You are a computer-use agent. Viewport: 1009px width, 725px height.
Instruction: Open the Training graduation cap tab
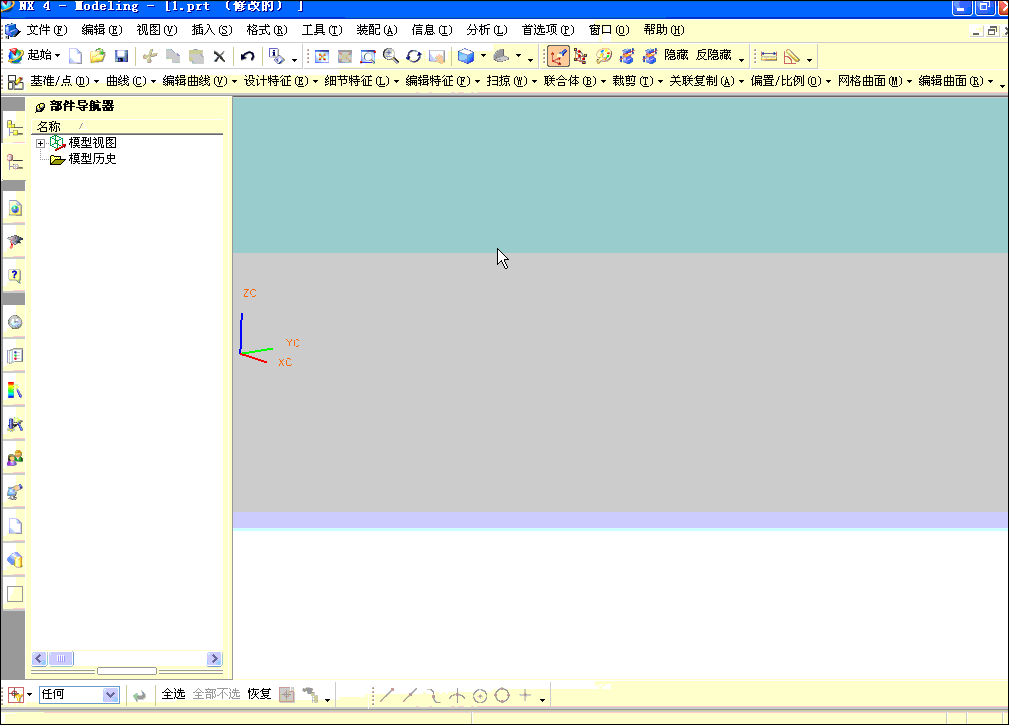pyautogui.click(x=15, y=242)
